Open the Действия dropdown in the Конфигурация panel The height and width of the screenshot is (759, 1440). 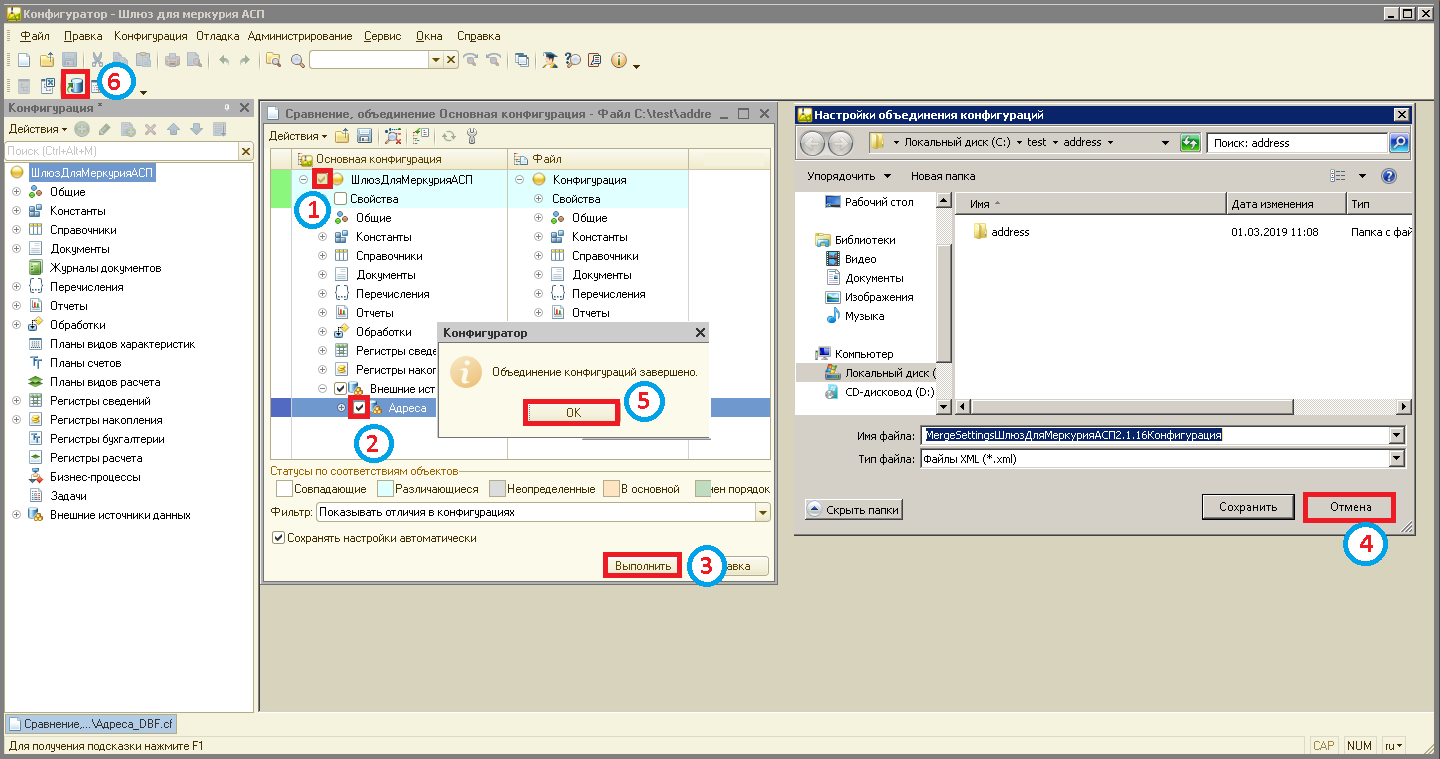pyautogui.click(x=38, y=129)
